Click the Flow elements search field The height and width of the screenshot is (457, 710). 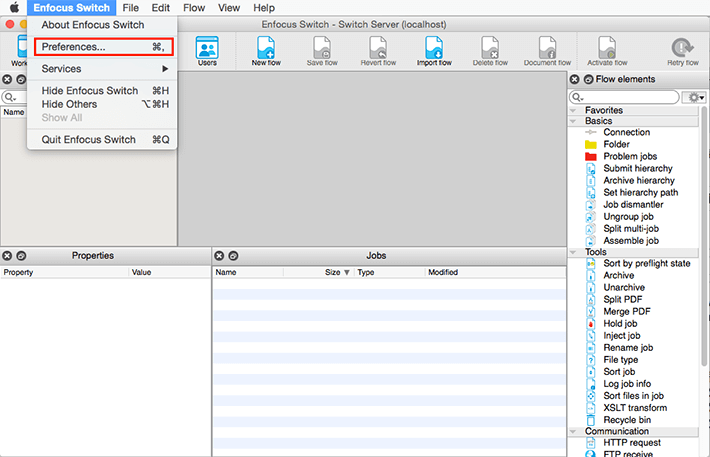tap(624, 97)
